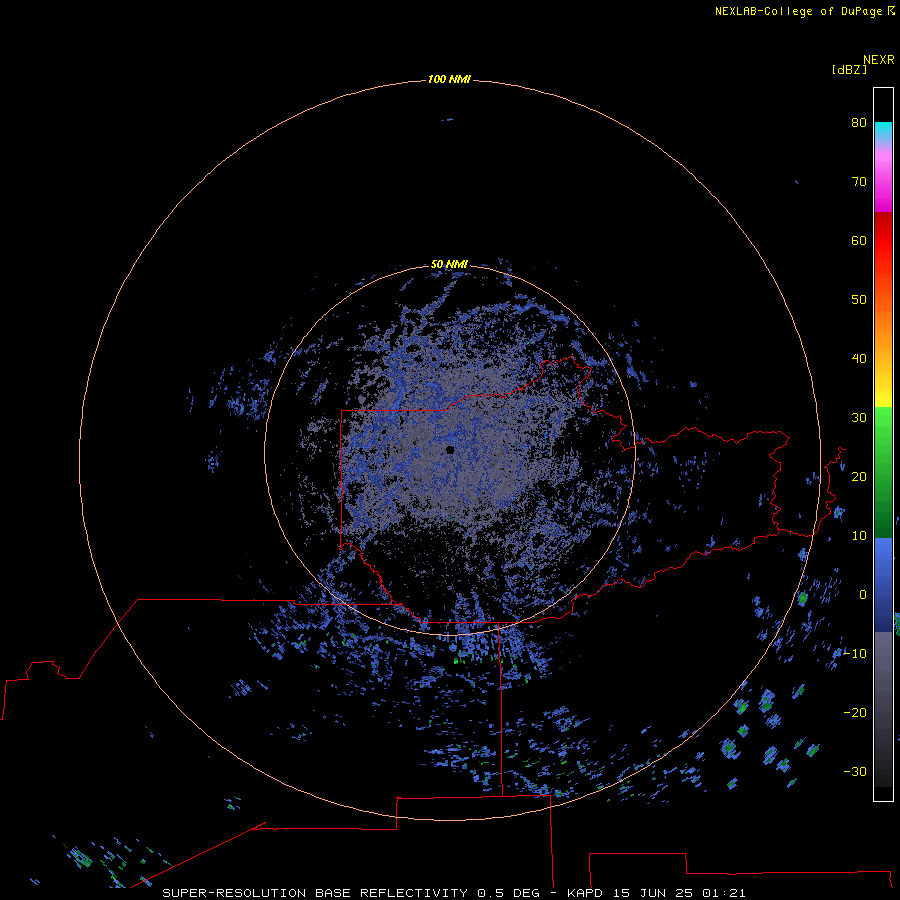Click the 50 NMI range ring label
Screen dimensions: 900x900
[449, 264]
